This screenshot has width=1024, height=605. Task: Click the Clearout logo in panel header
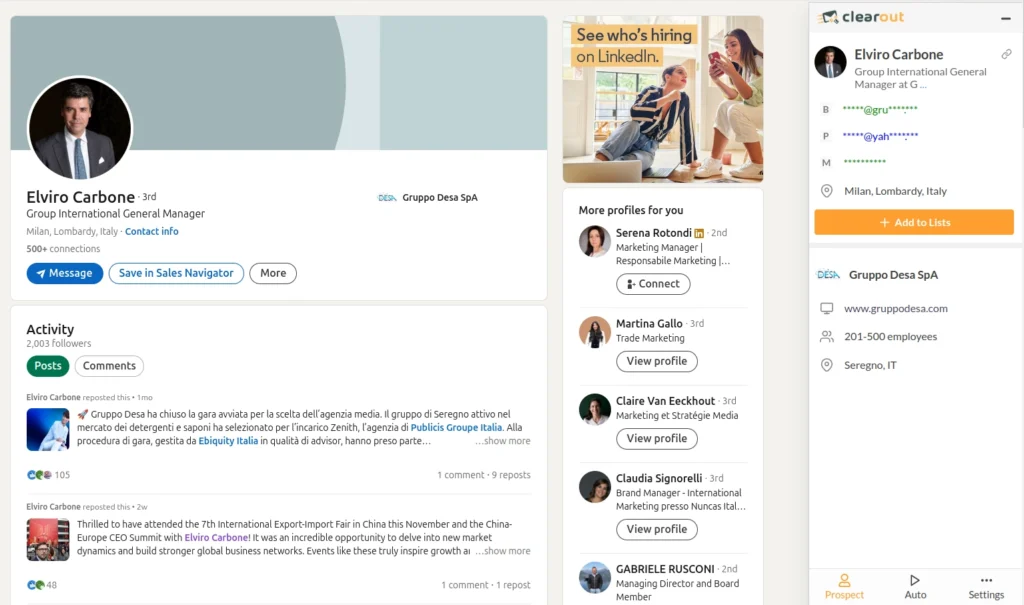tap(861, 17)
